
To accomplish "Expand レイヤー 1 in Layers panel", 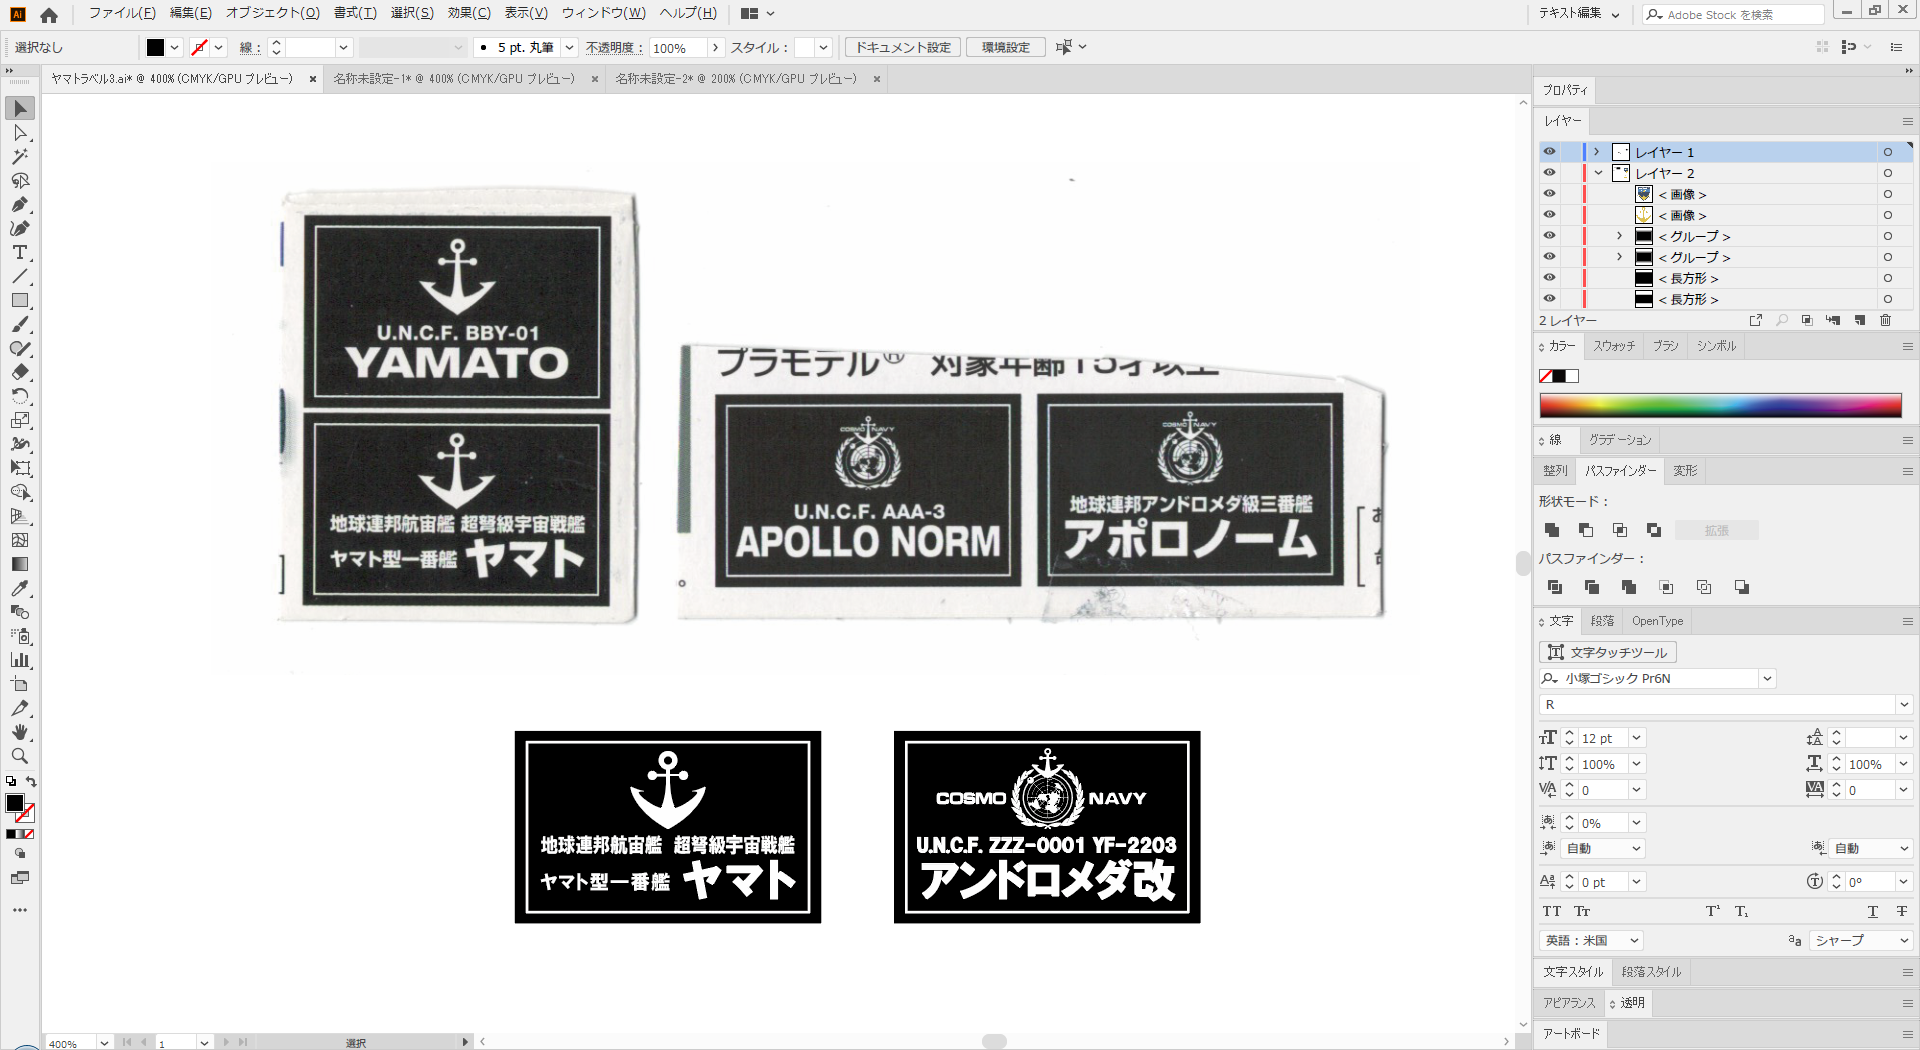I will point(1597,152).
